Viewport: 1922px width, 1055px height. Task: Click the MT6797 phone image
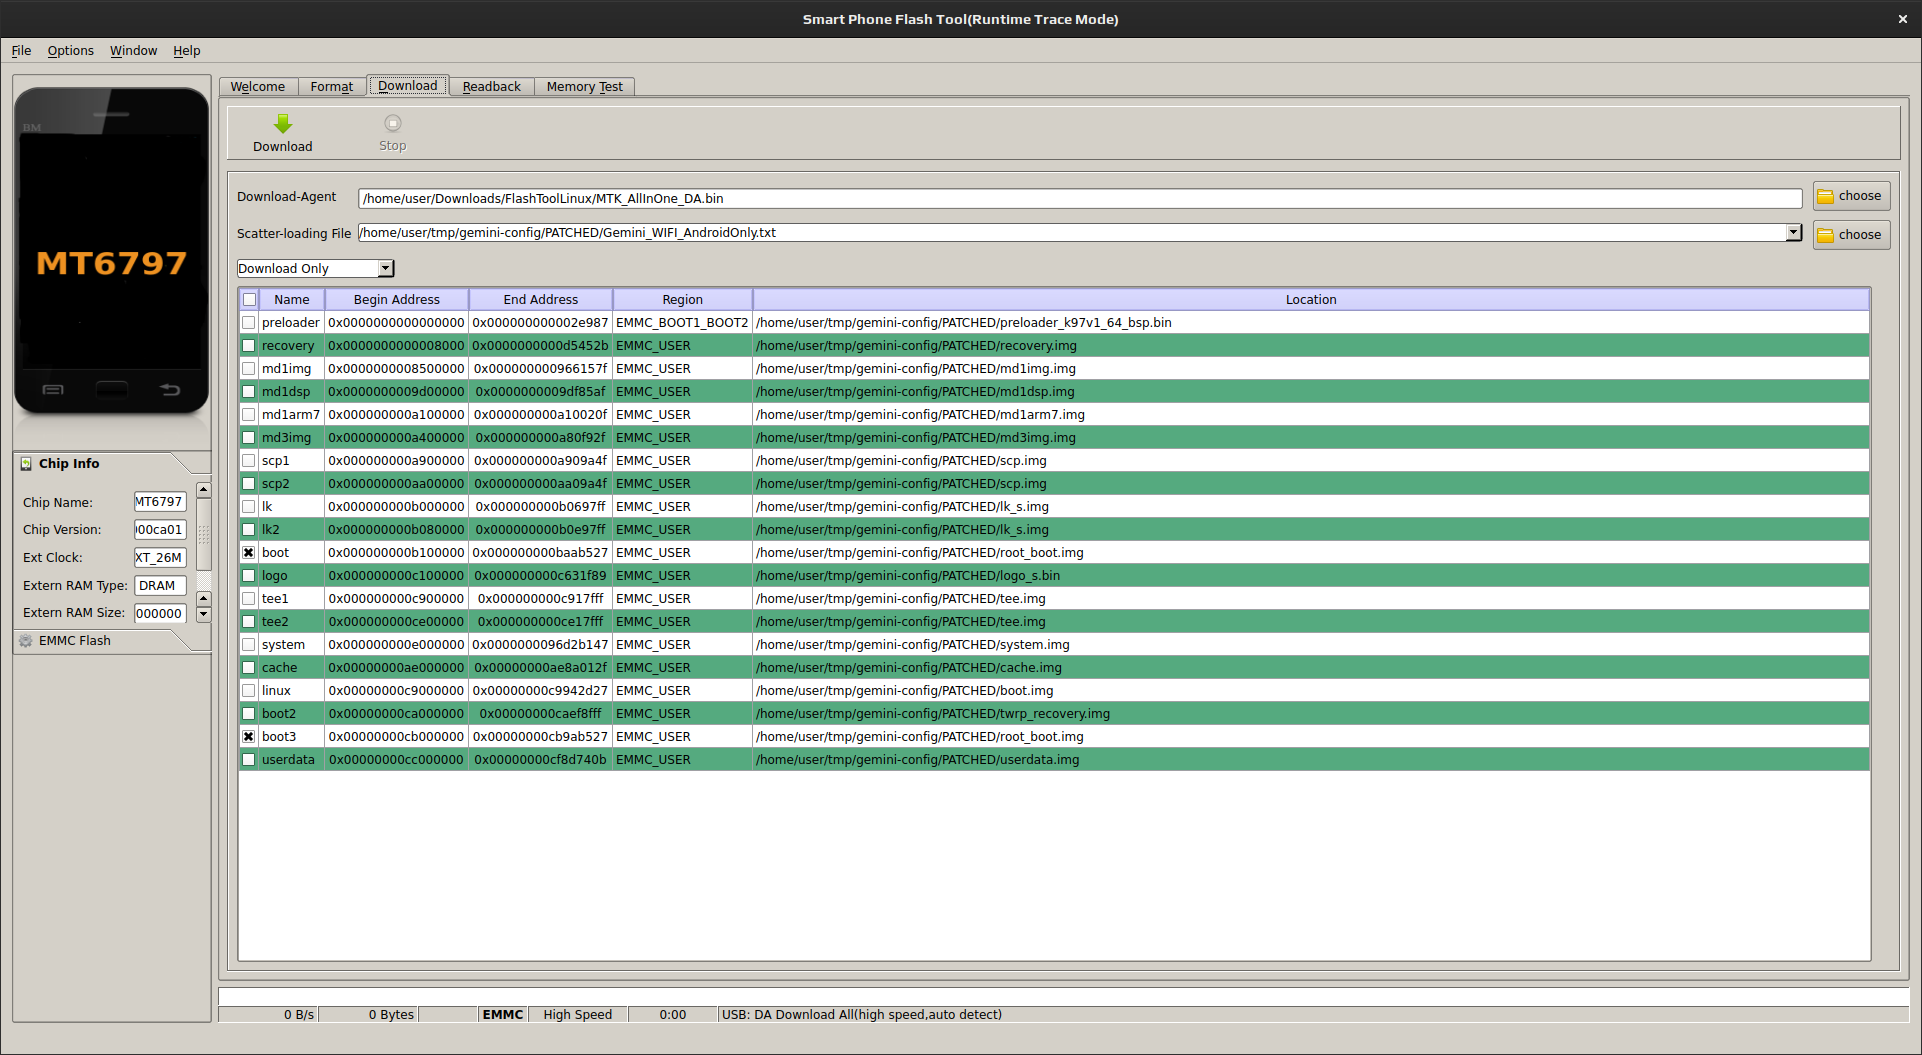point(112,251)
